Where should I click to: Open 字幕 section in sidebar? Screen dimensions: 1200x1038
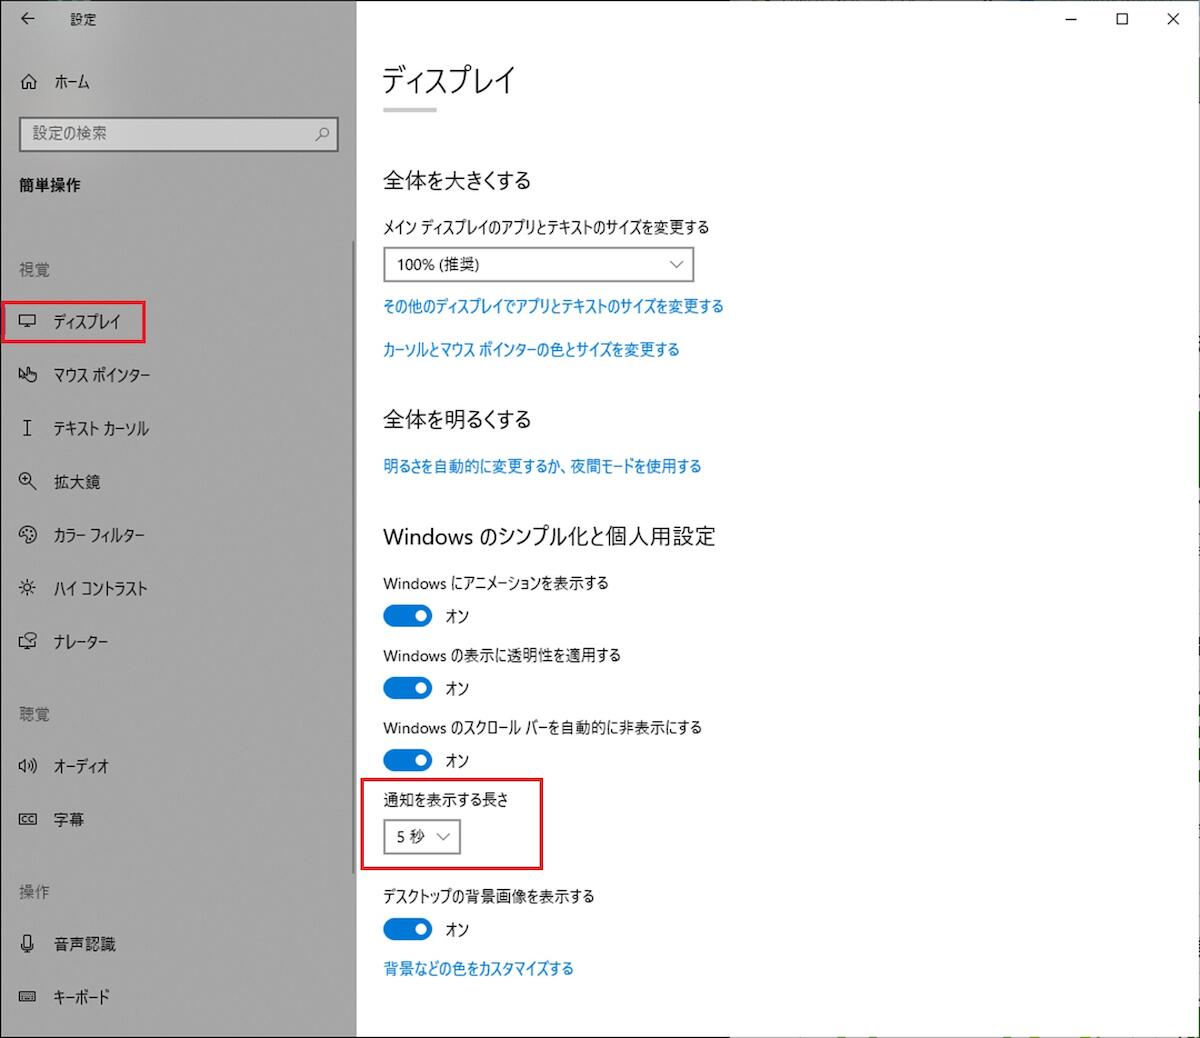pos(68,819)
